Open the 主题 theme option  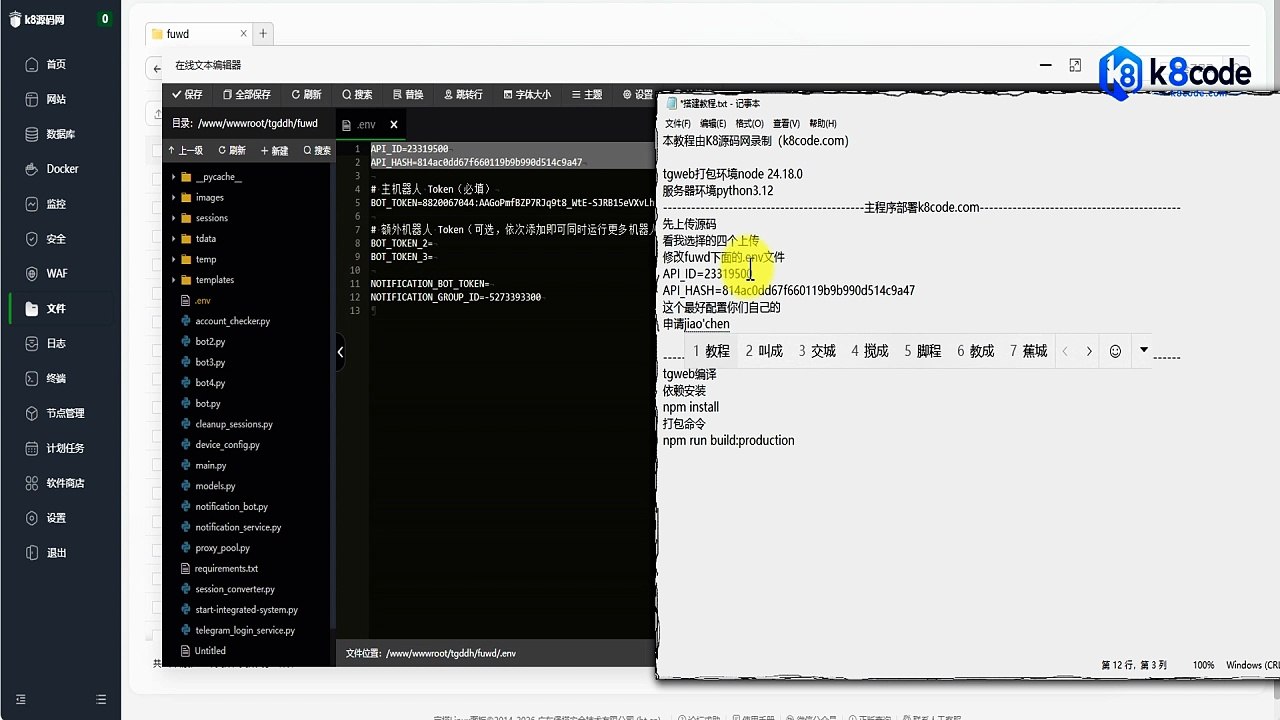(x=587, y=95)
